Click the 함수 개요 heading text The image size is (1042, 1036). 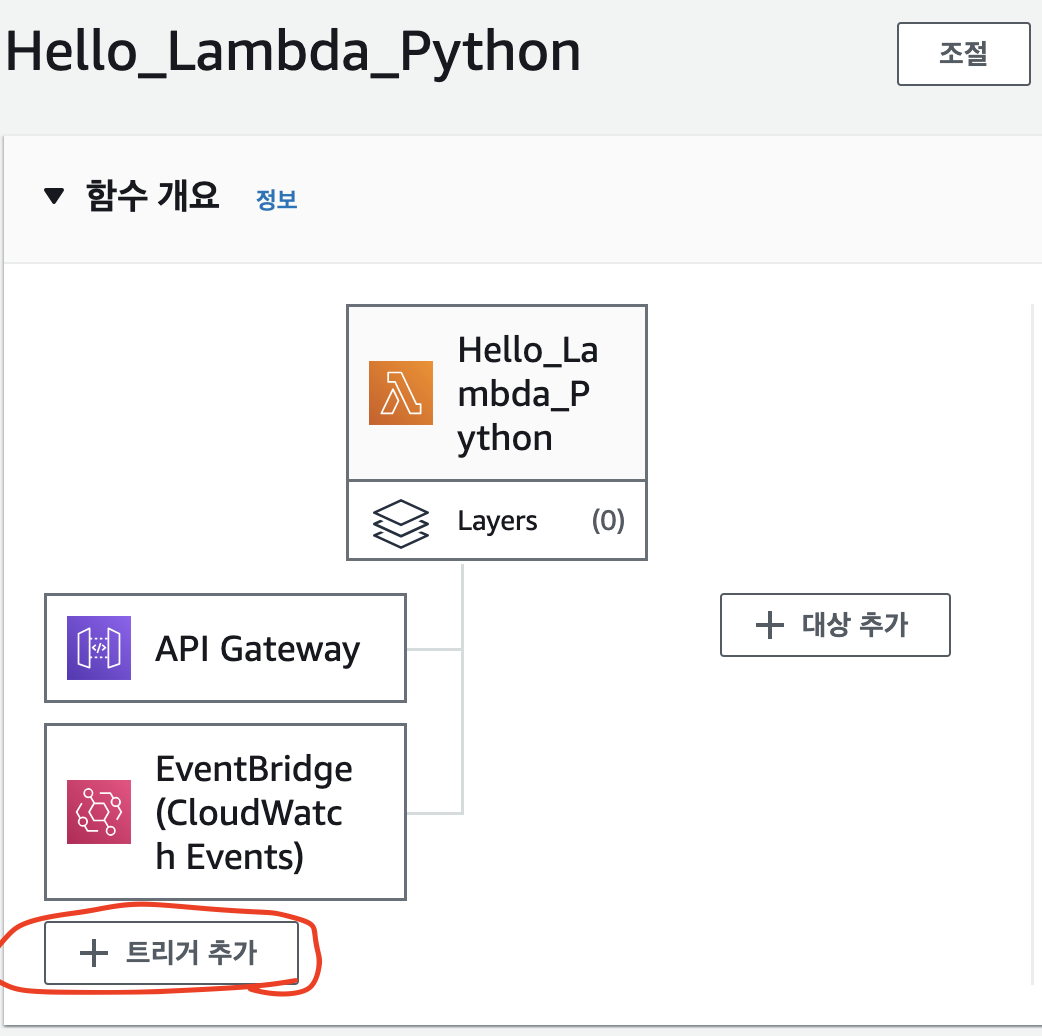[153, 195]
